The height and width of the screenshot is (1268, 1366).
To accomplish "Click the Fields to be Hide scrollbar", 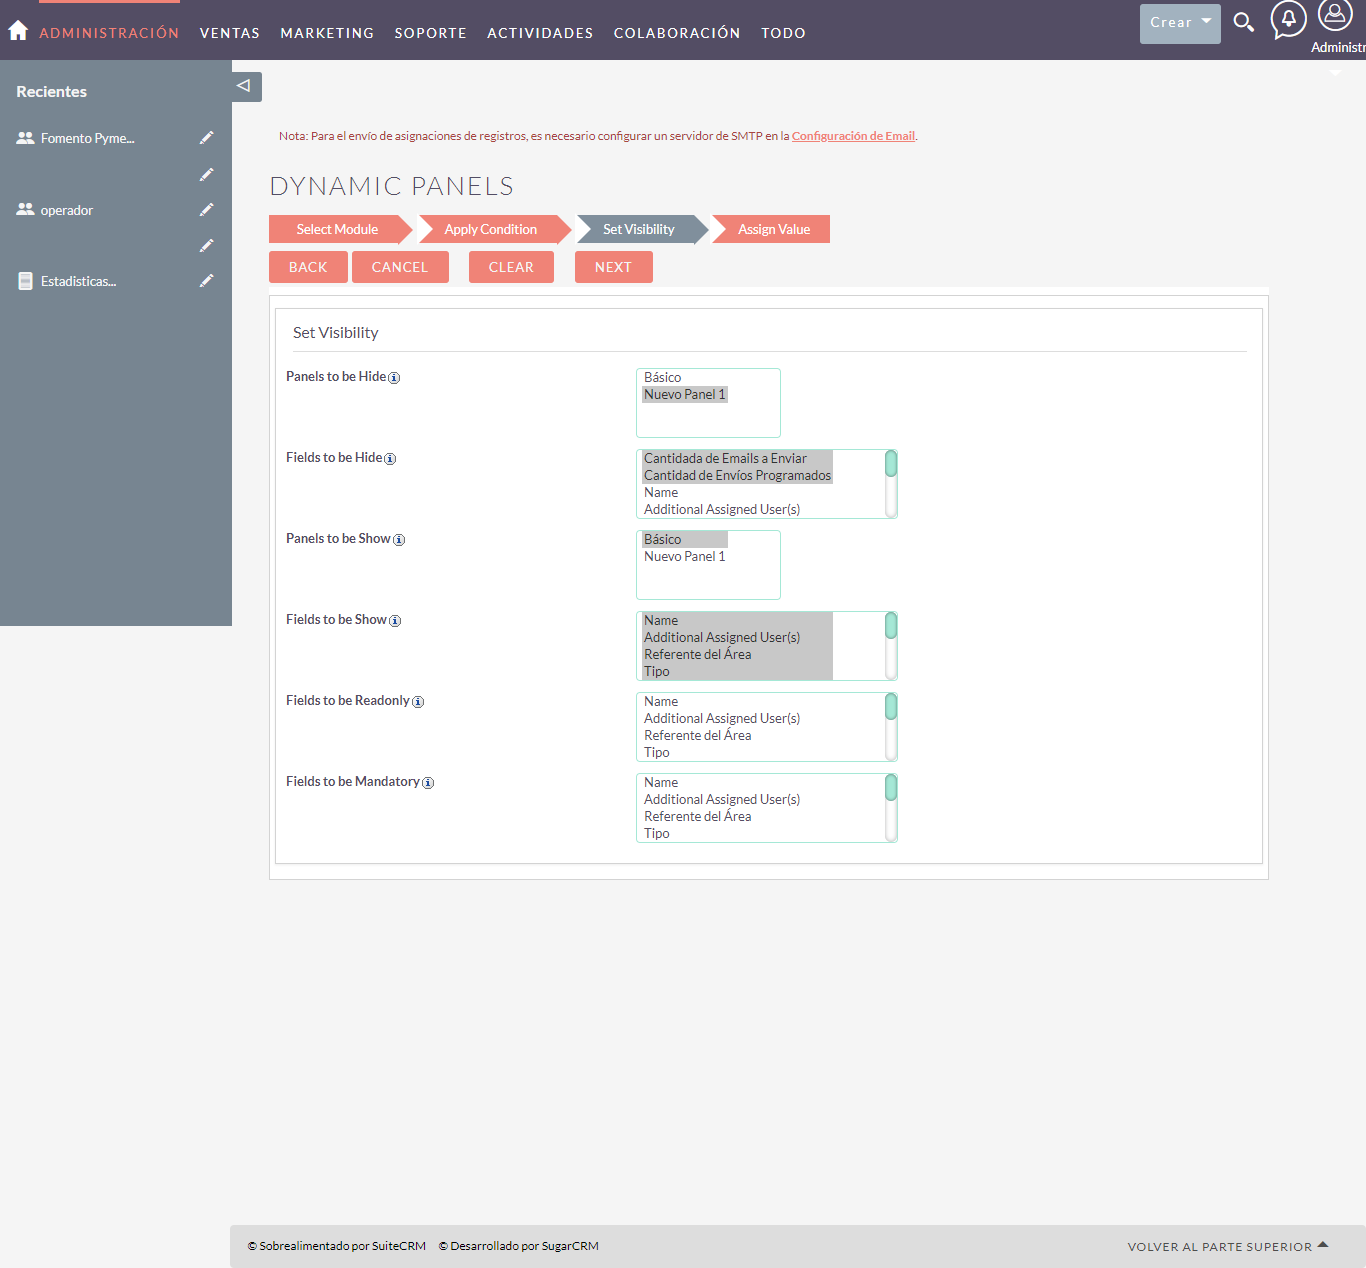I will point(891,484).
